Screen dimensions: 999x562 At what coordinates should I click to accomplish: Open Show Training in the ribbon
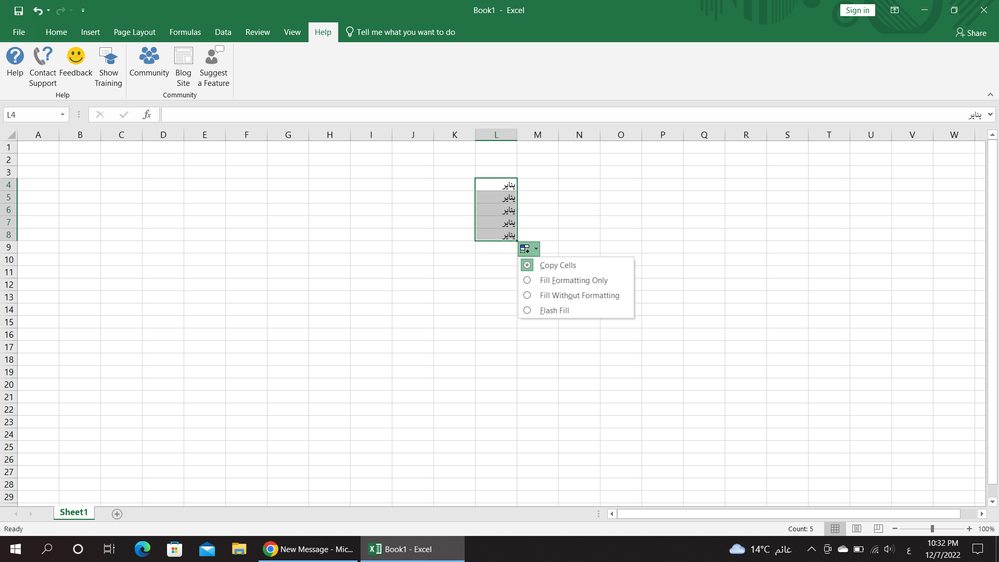[108, 66]
